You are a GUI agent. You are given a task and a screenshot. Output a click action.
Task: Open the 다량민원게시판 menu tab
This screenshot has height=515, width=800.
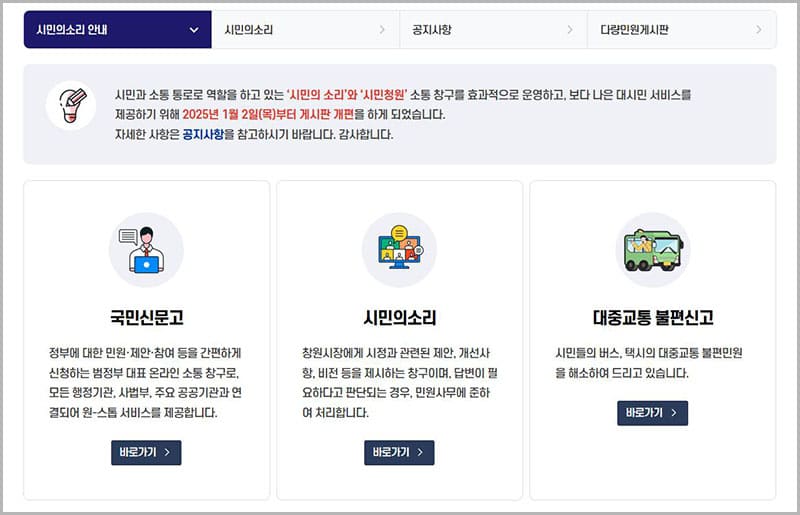[682, 30]
